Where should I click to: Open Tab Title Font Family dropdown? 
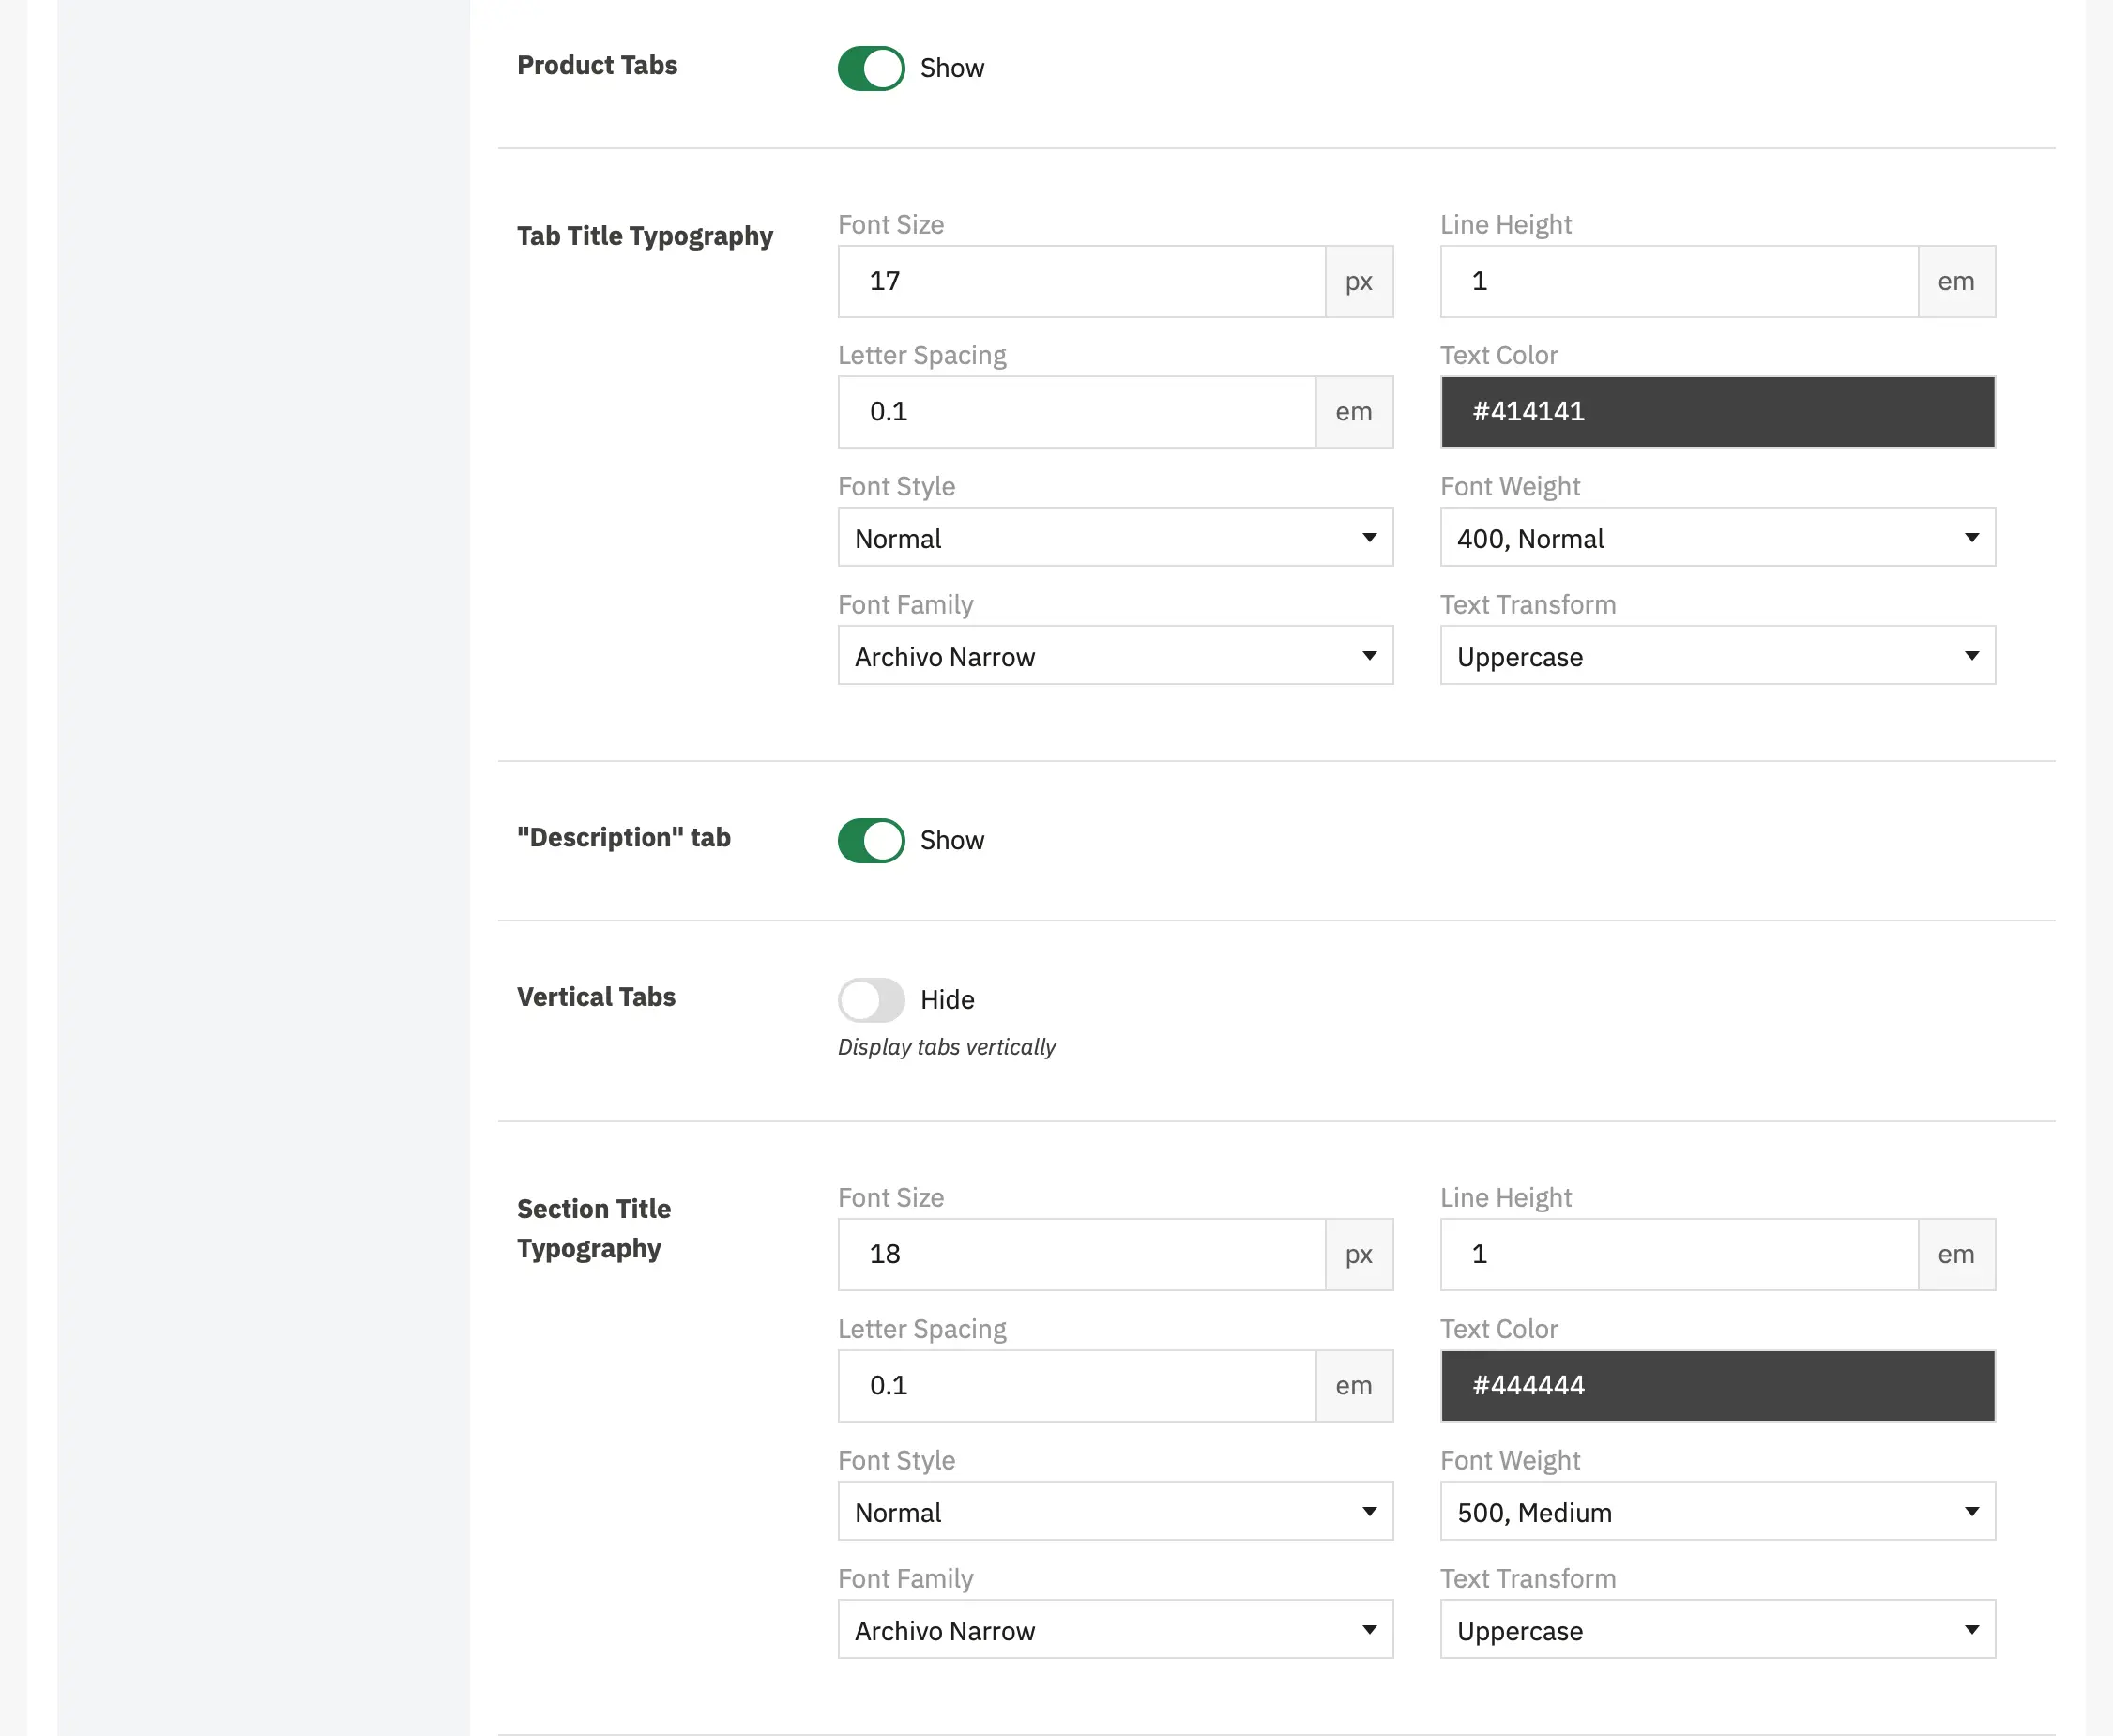(1115, 656)
